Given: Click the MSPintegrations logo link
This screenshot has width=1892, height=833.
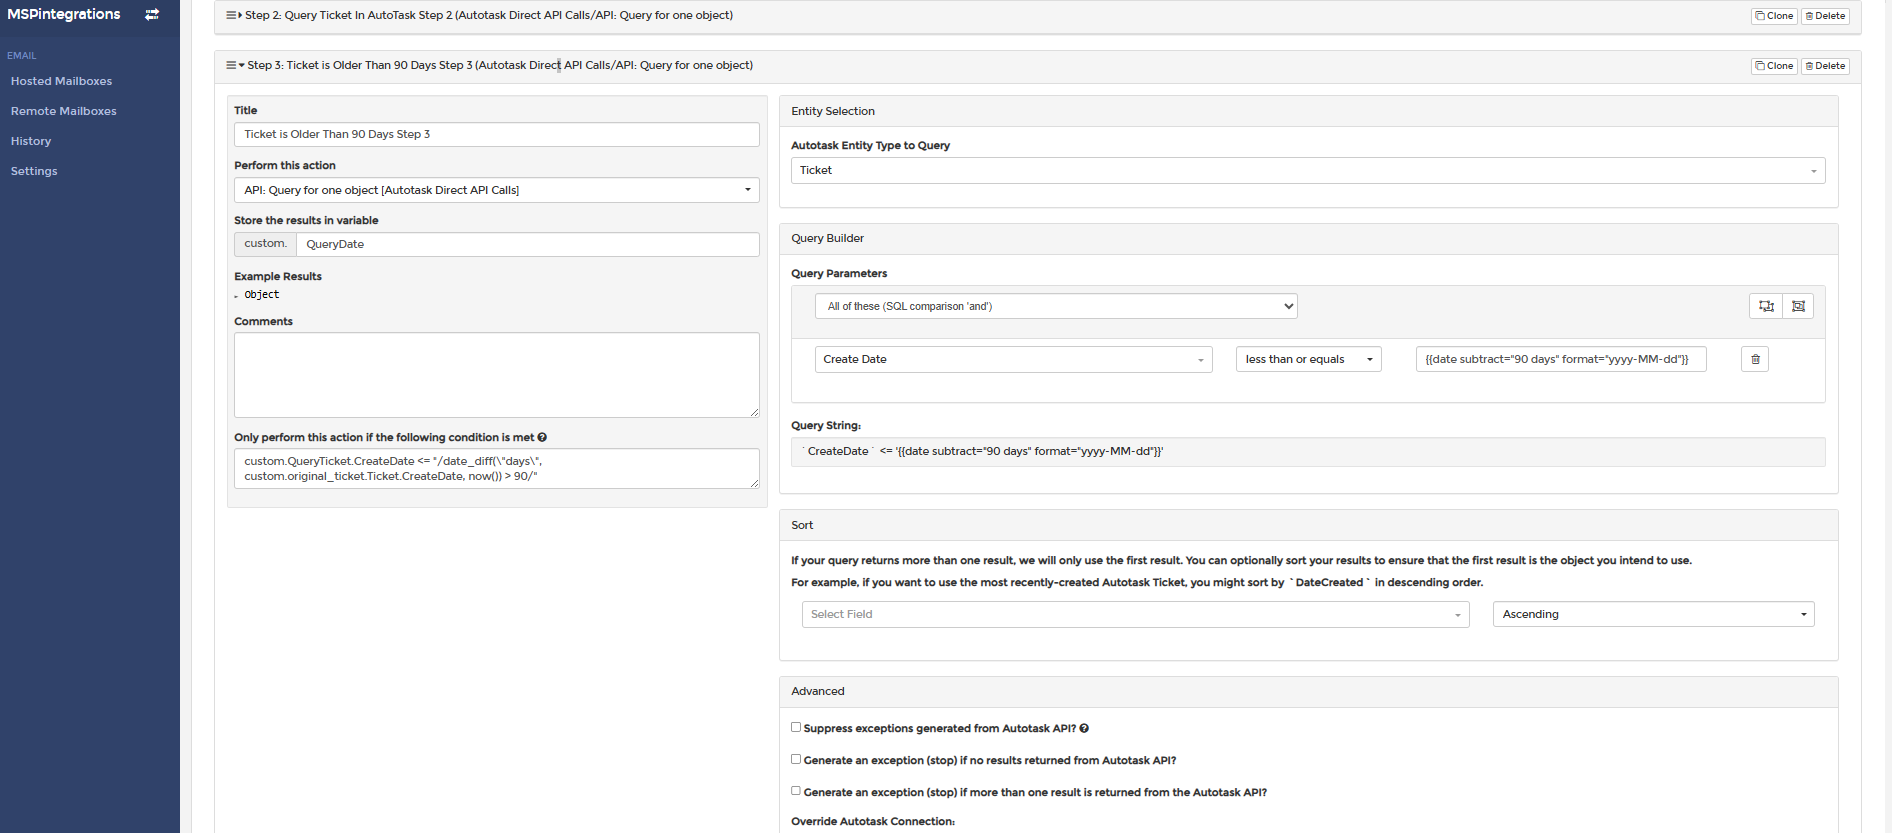Looking at the screenshot, I should coord(63,14).
